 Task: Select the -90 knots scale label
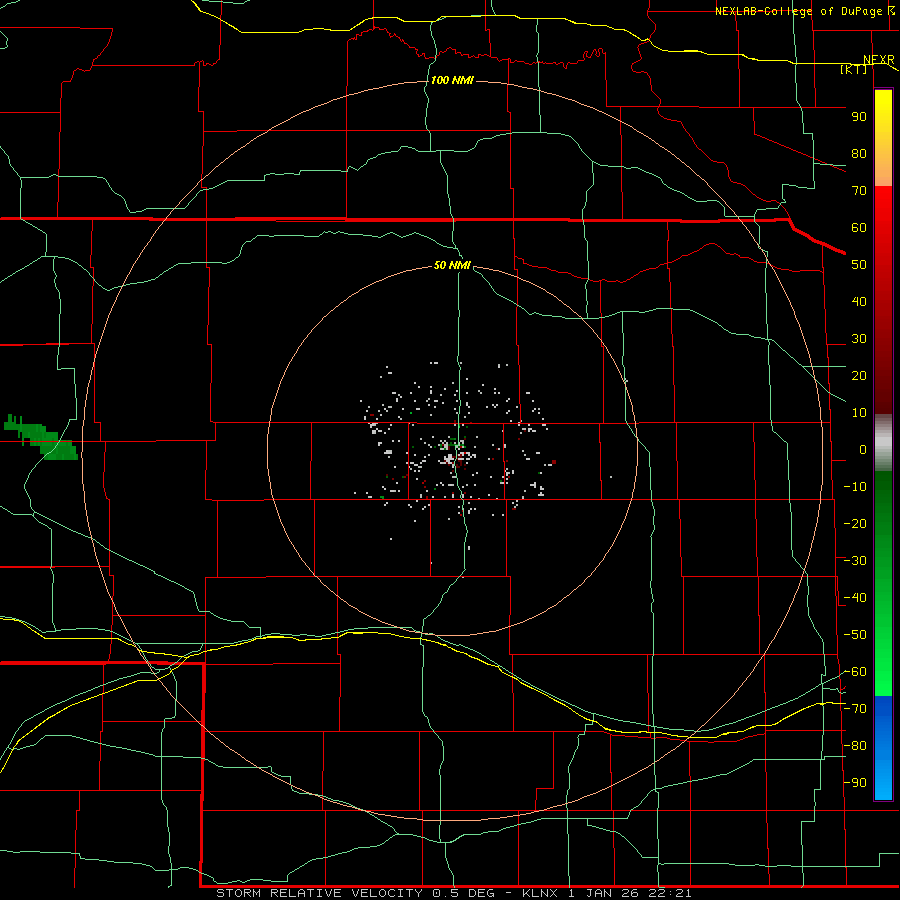pos(855,783)
